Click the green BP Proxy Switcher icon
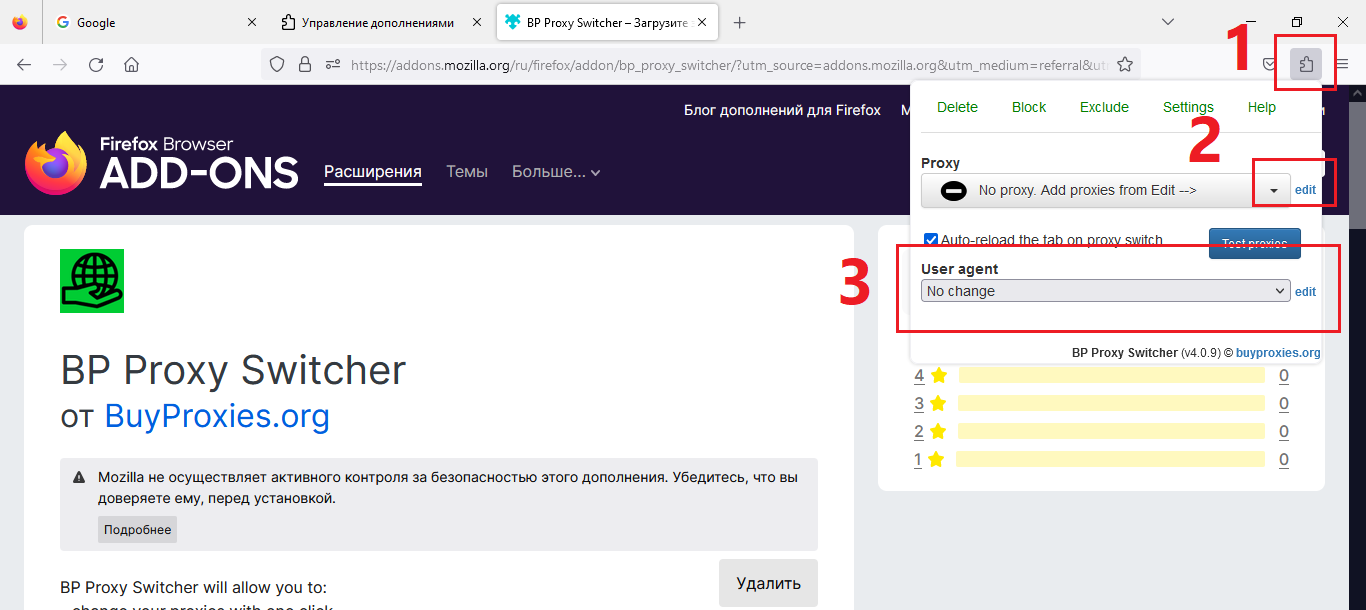The width and height of the screenshot is (1366, 610). [x=92, y=281]
